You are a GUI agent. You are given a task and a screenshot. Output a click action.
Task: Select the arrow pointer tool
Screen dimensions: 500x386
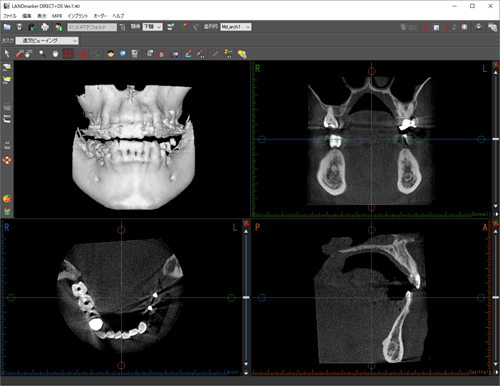coord(7,54)
